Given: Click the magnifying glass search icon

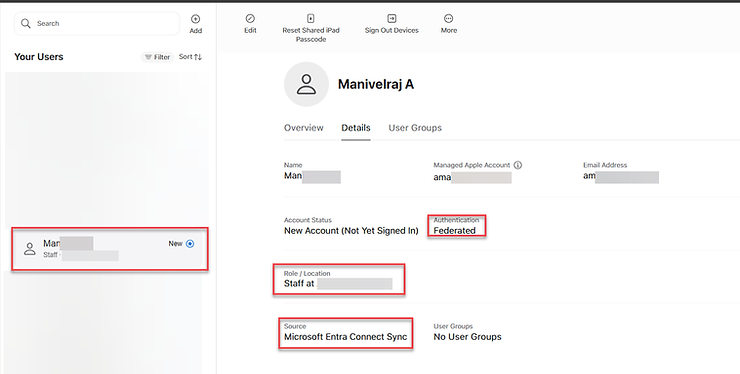Looking at the screenshot, I should 26,23.
